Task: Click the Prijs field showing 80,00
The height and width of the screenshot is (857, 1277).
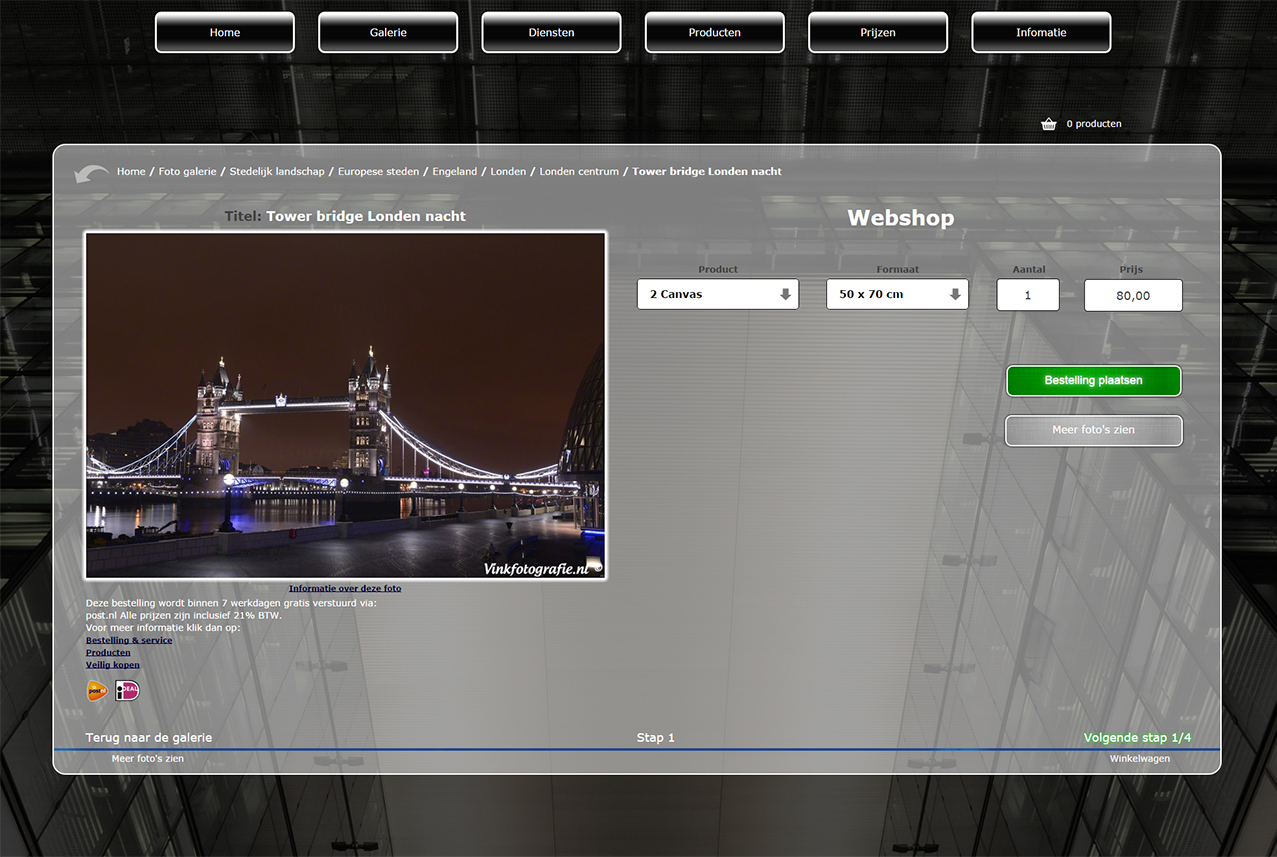Action: coord(1132,295)
